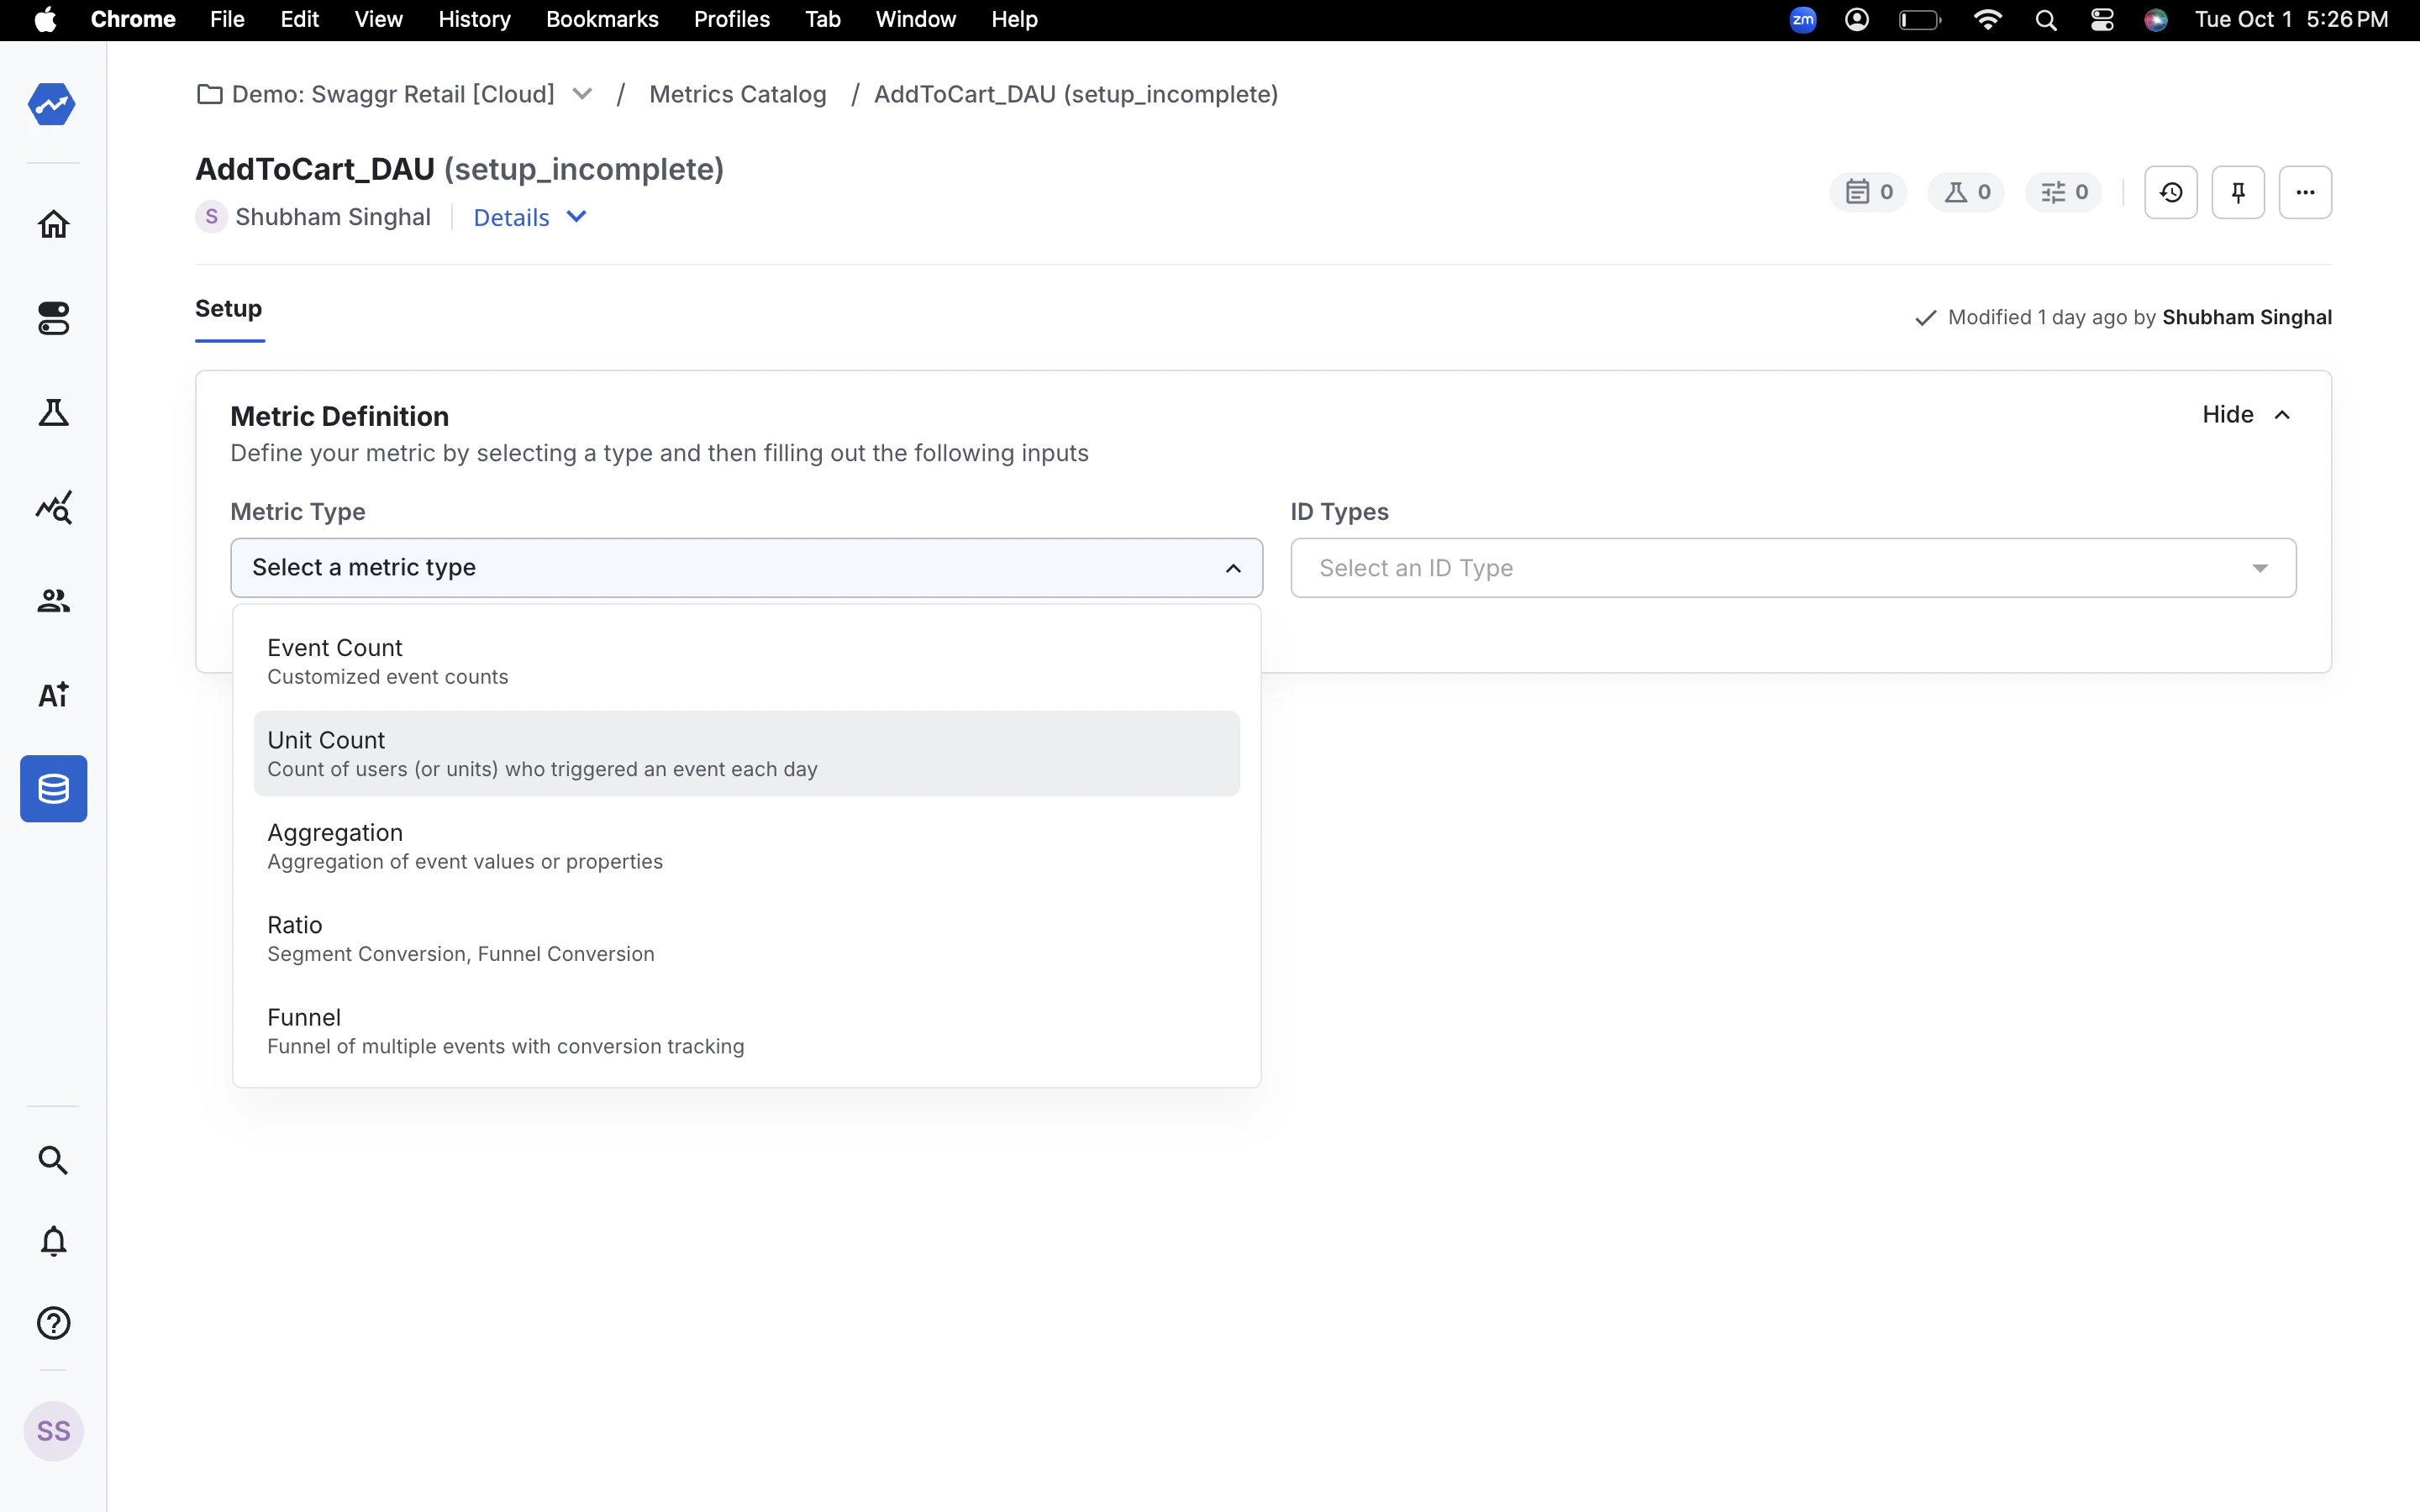Open help question mark icon
Viewport: 2420px width, 1512px height.
click(53, 1323)
